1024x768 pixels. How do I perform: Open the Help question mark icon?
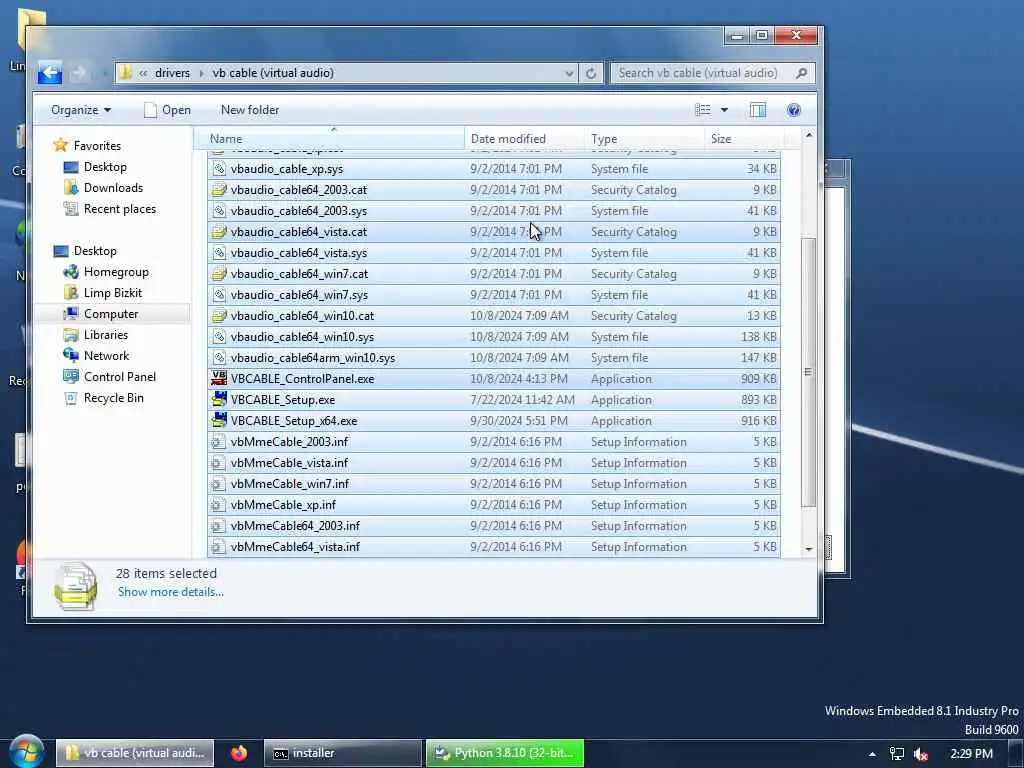tap(793, 110)
